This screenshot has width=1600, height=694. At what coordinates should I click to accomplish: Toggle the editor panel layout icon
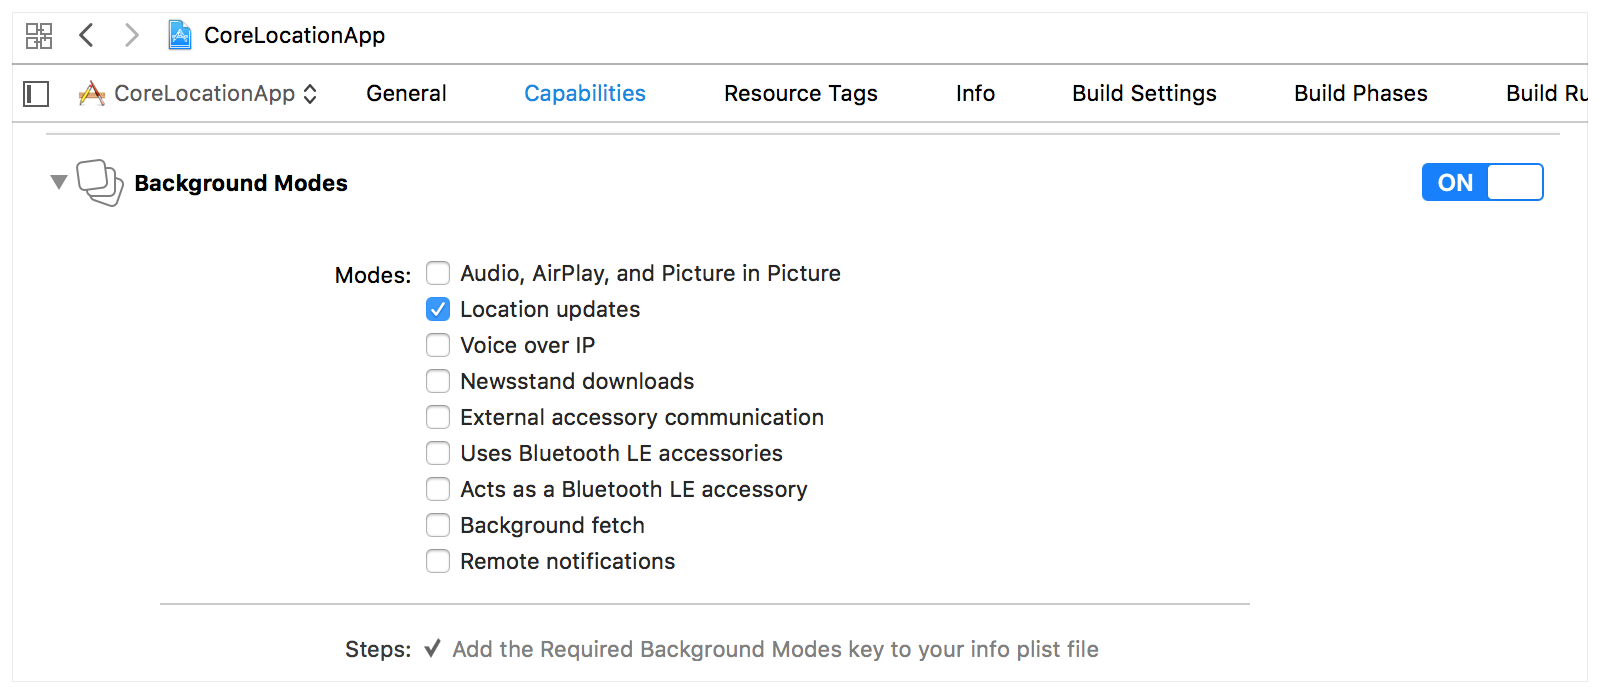pos(36,93)
